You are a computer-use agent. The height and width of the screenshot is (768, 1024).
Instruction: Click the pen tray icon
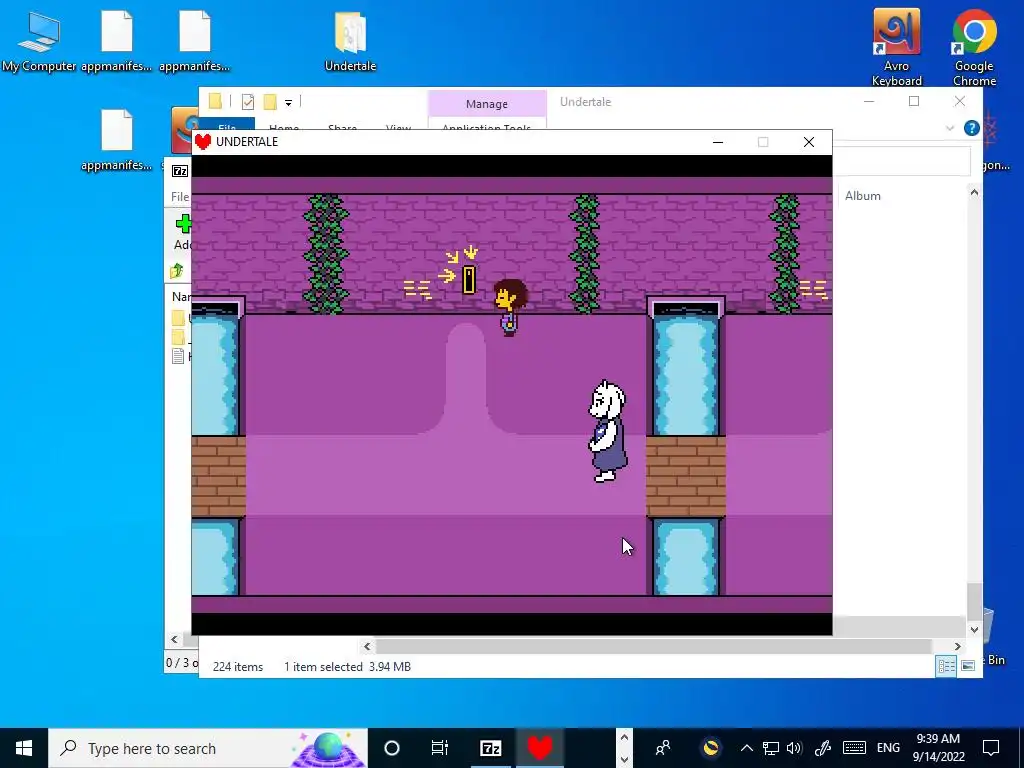[x=823, y=748]
